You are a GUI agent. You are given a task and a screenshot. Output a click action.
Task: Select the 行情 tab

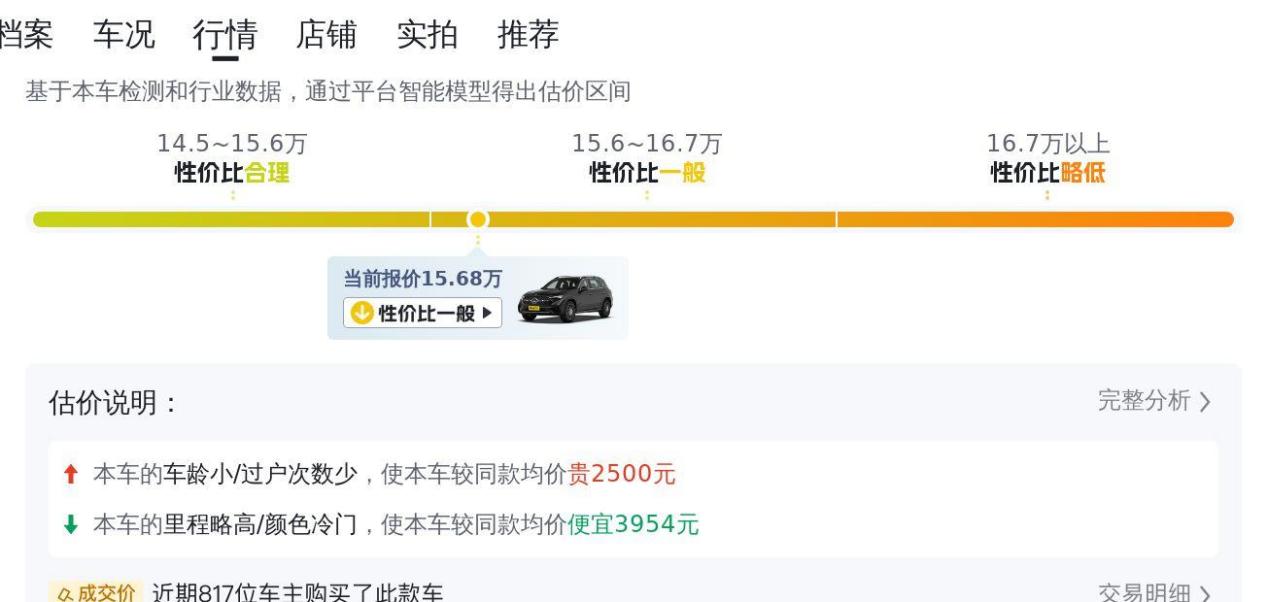225,35
